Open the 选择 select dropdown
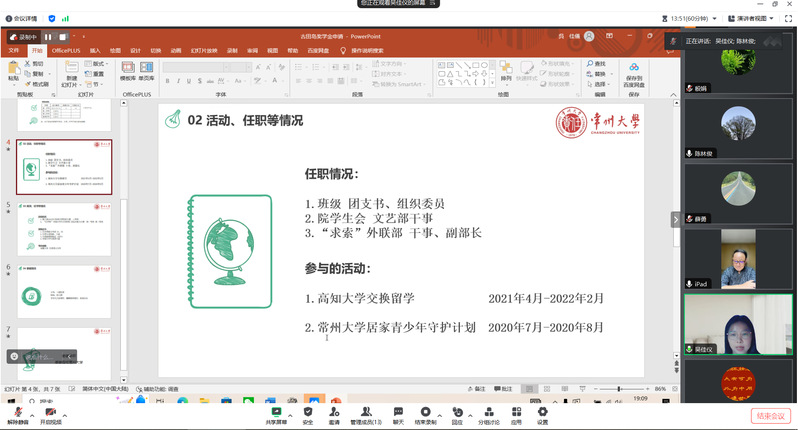 click(598, 84)
